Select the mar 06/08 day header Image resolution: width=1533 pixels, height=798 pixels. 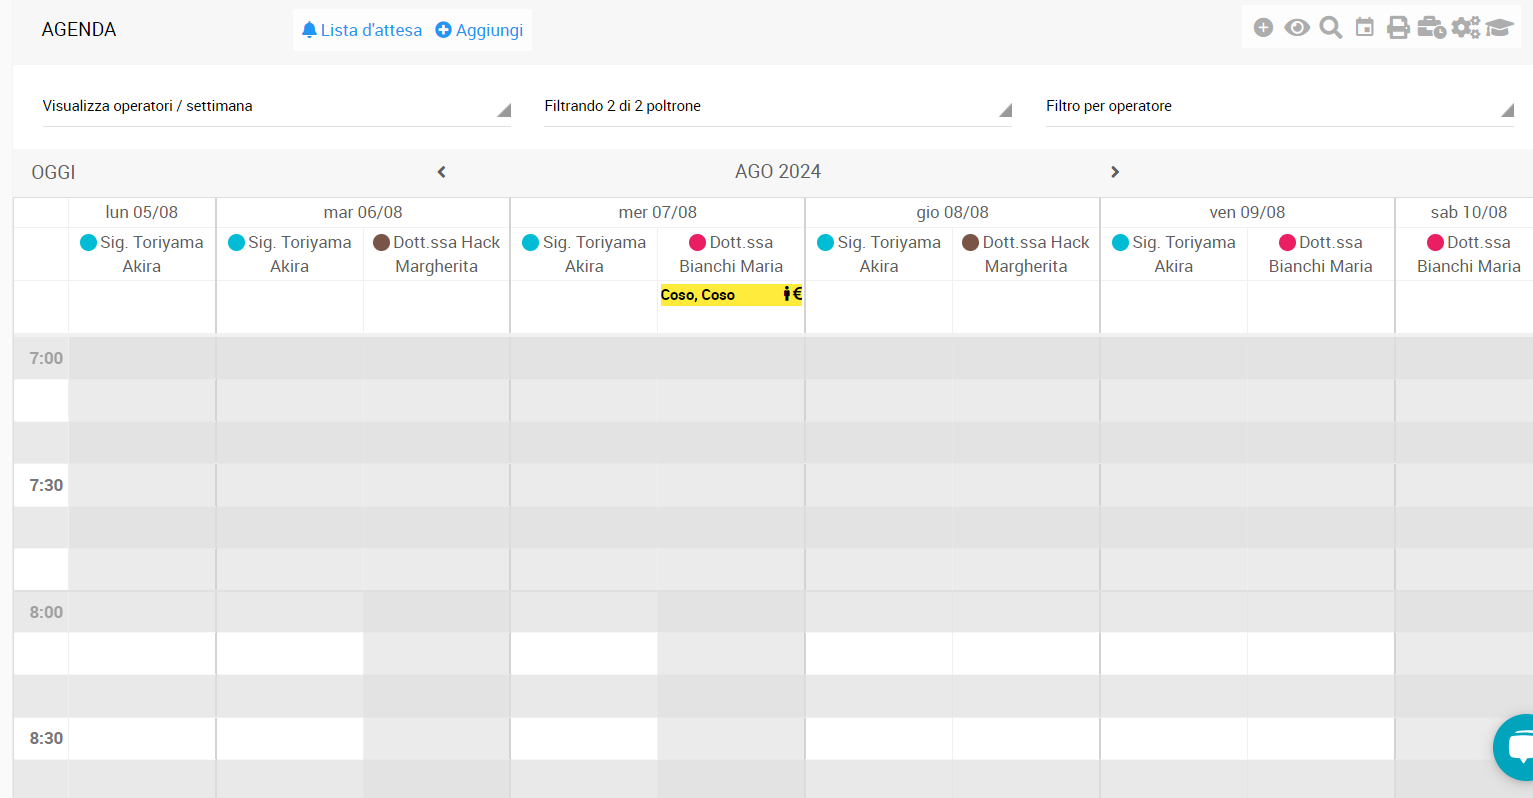363,212
